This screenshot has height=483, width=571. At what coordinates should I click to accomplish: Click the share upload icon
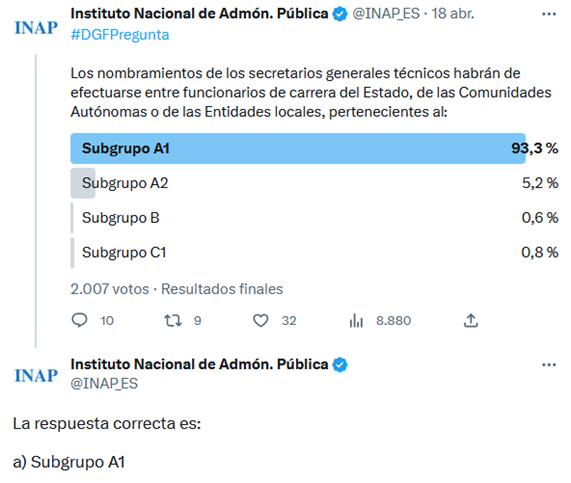[x=470, y=321]
